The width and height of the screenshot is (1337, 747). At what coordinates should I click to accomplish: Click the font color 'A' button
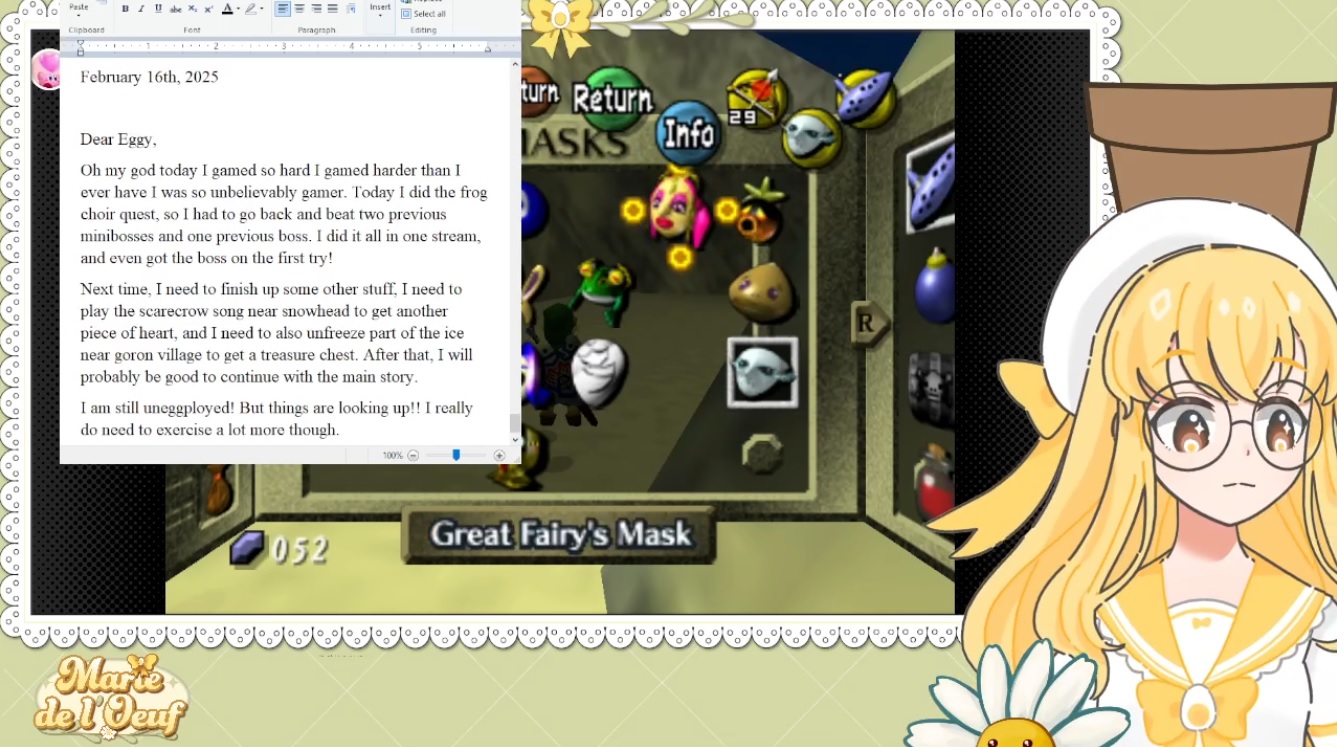click(x=227, y=9)
